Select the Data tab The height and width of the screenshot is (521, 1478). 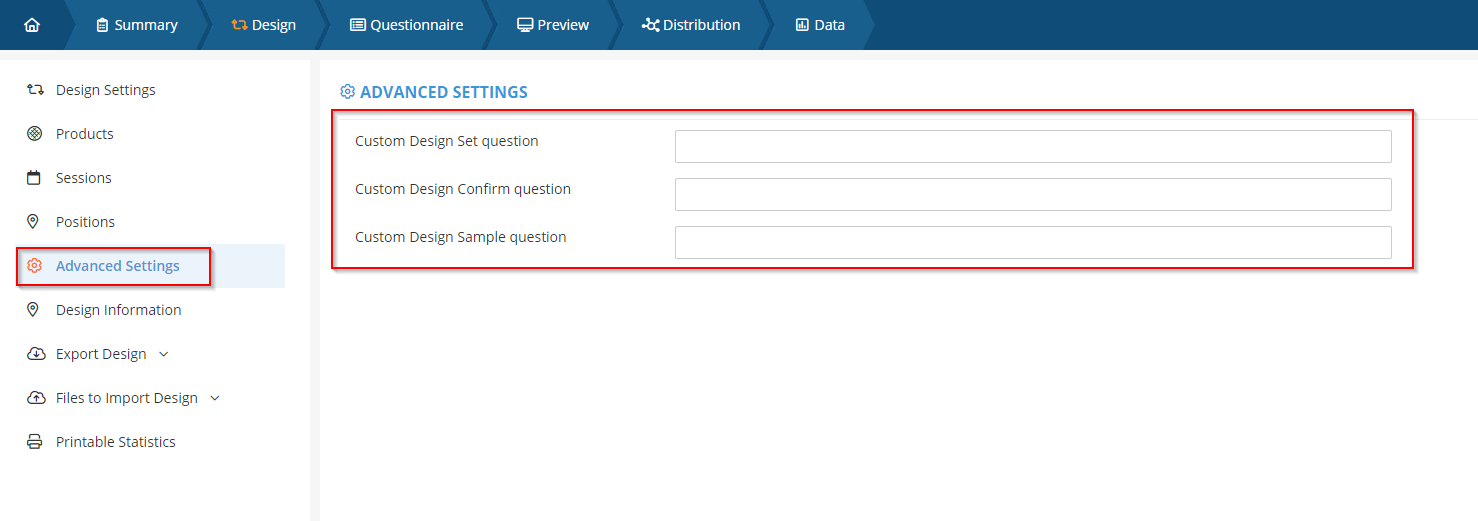point(820,25)
